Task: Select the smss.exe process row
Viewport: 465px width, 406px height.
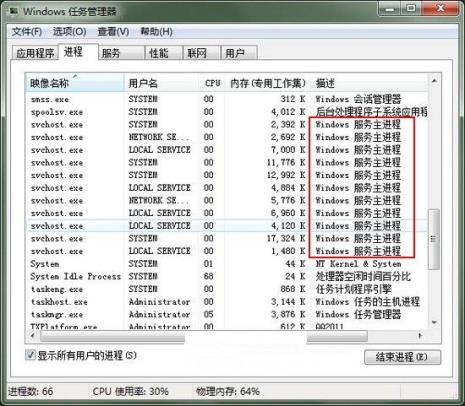Action: 227,99
